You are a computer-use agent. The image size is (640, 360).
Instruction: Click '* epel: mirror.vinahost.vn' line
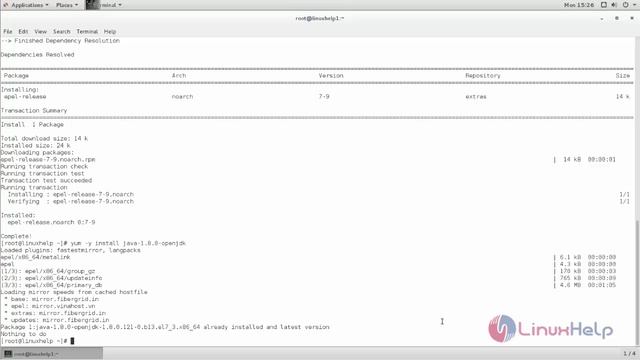50,306
